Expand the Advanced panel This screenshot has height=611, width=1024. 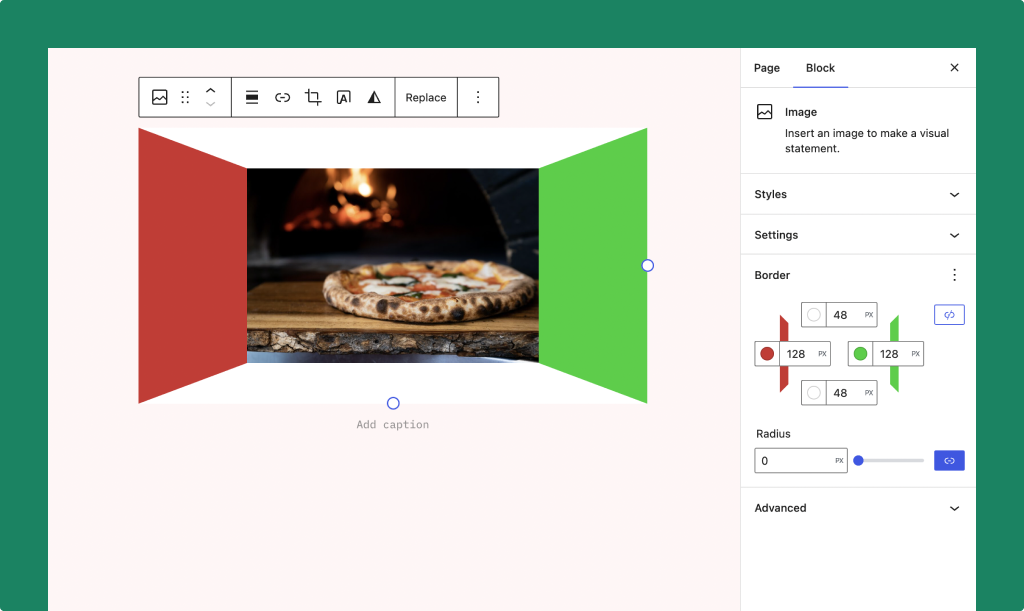pos(857,508)
